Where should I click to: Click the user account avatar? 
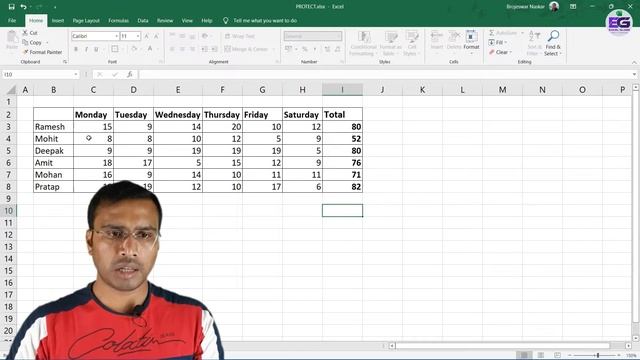tap(554, 7)
